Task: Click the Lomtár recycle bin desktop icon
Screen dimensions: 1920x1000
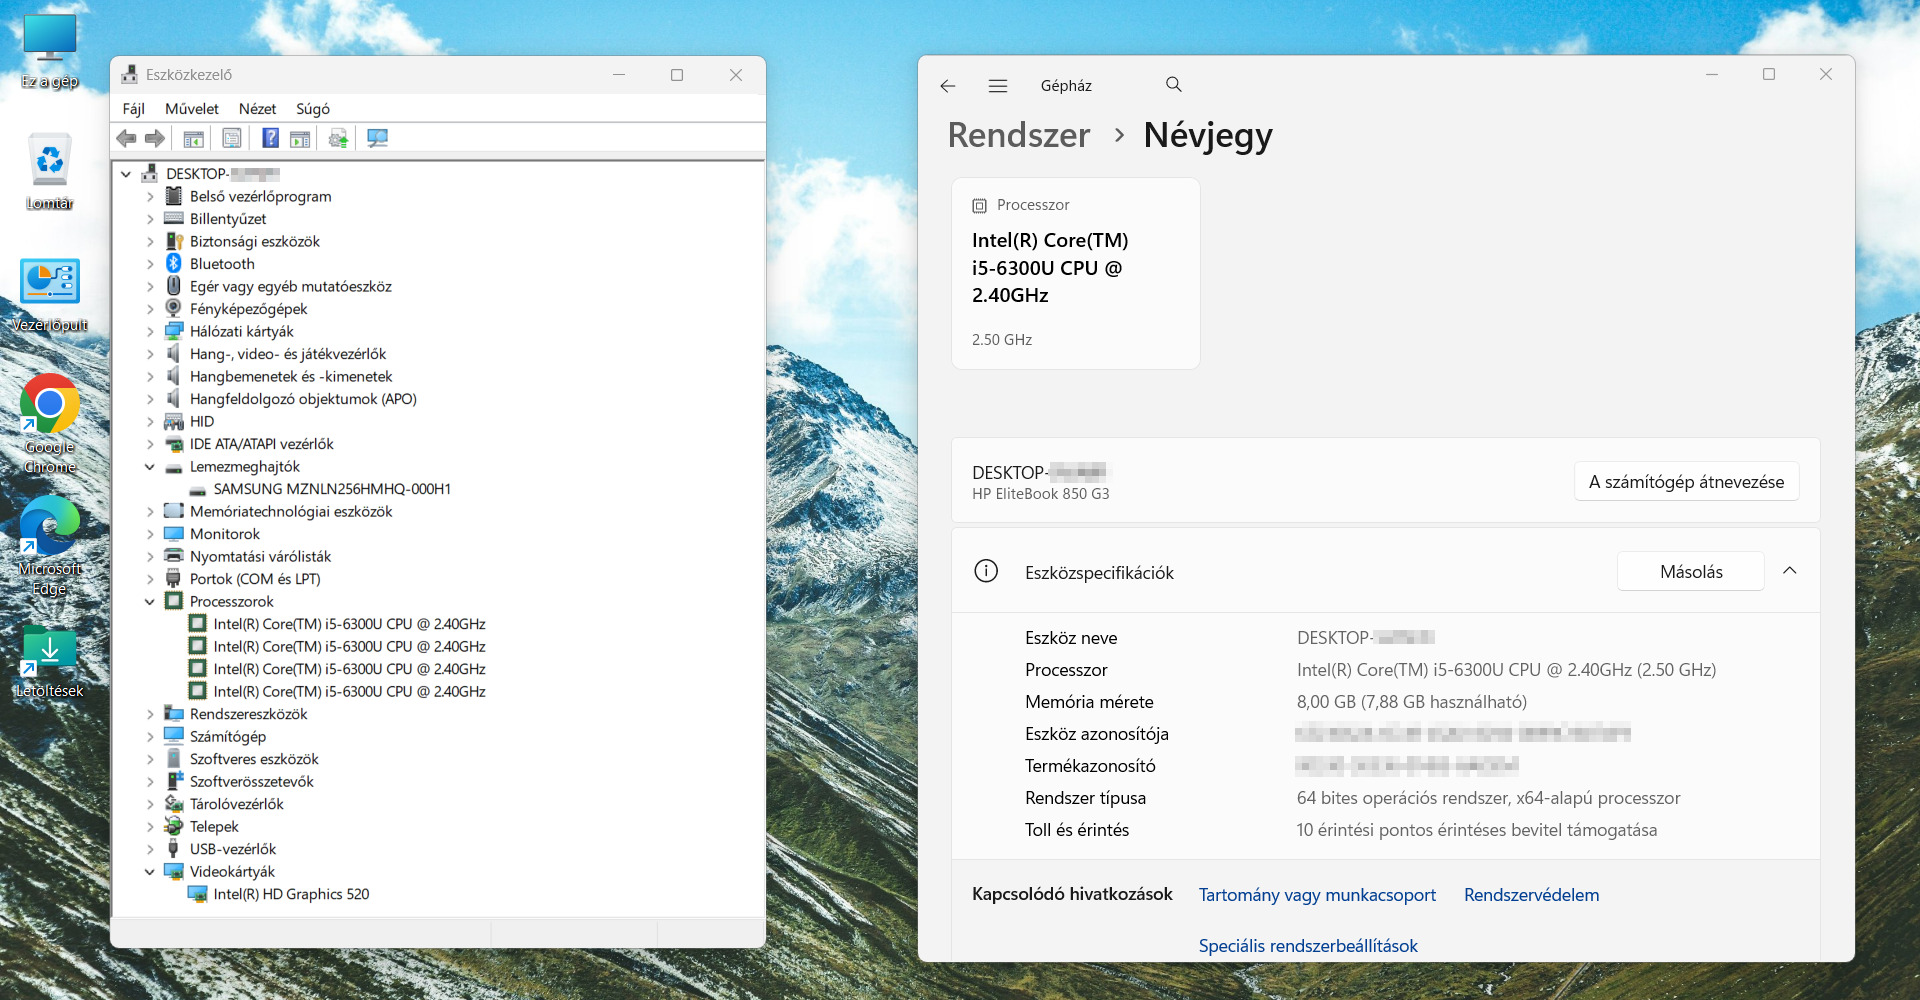Action: (x=50, y=171)
